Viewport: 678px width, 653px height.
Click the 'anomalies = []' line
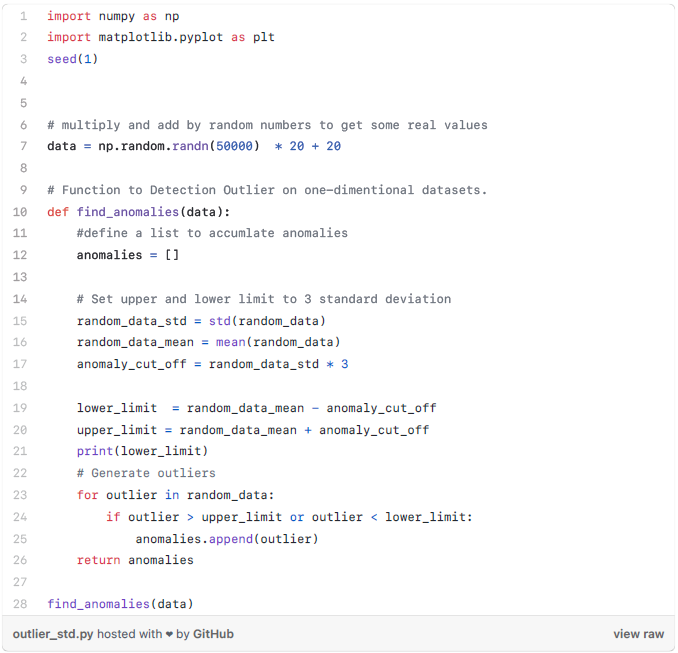coord(128,255)
